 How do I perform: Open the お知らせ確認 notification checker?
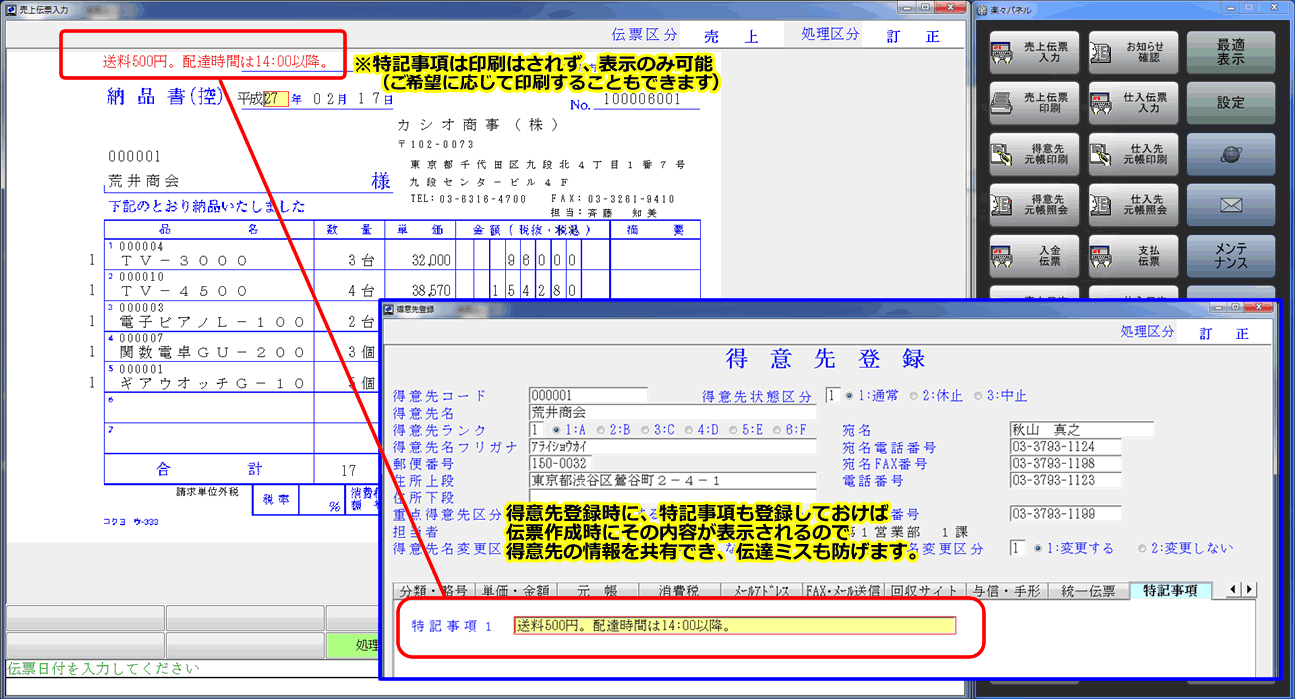pyautogui.click(x=1135, y=51)
